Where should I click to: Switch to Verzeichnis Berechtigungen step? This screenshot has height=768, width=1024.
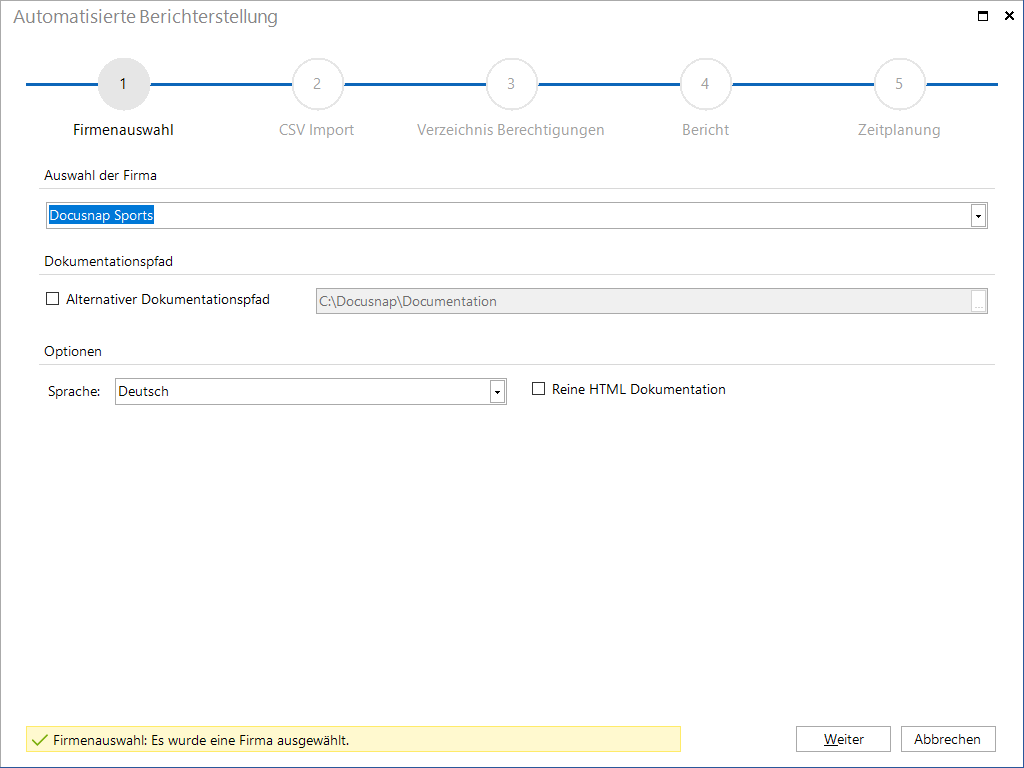coord(511,130)
